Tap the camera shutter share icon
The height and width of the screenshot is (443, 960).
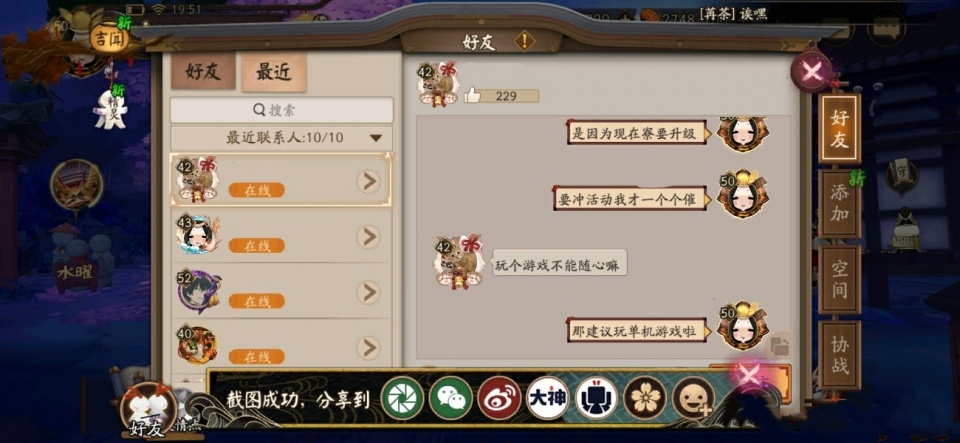(x=402, y=398)
